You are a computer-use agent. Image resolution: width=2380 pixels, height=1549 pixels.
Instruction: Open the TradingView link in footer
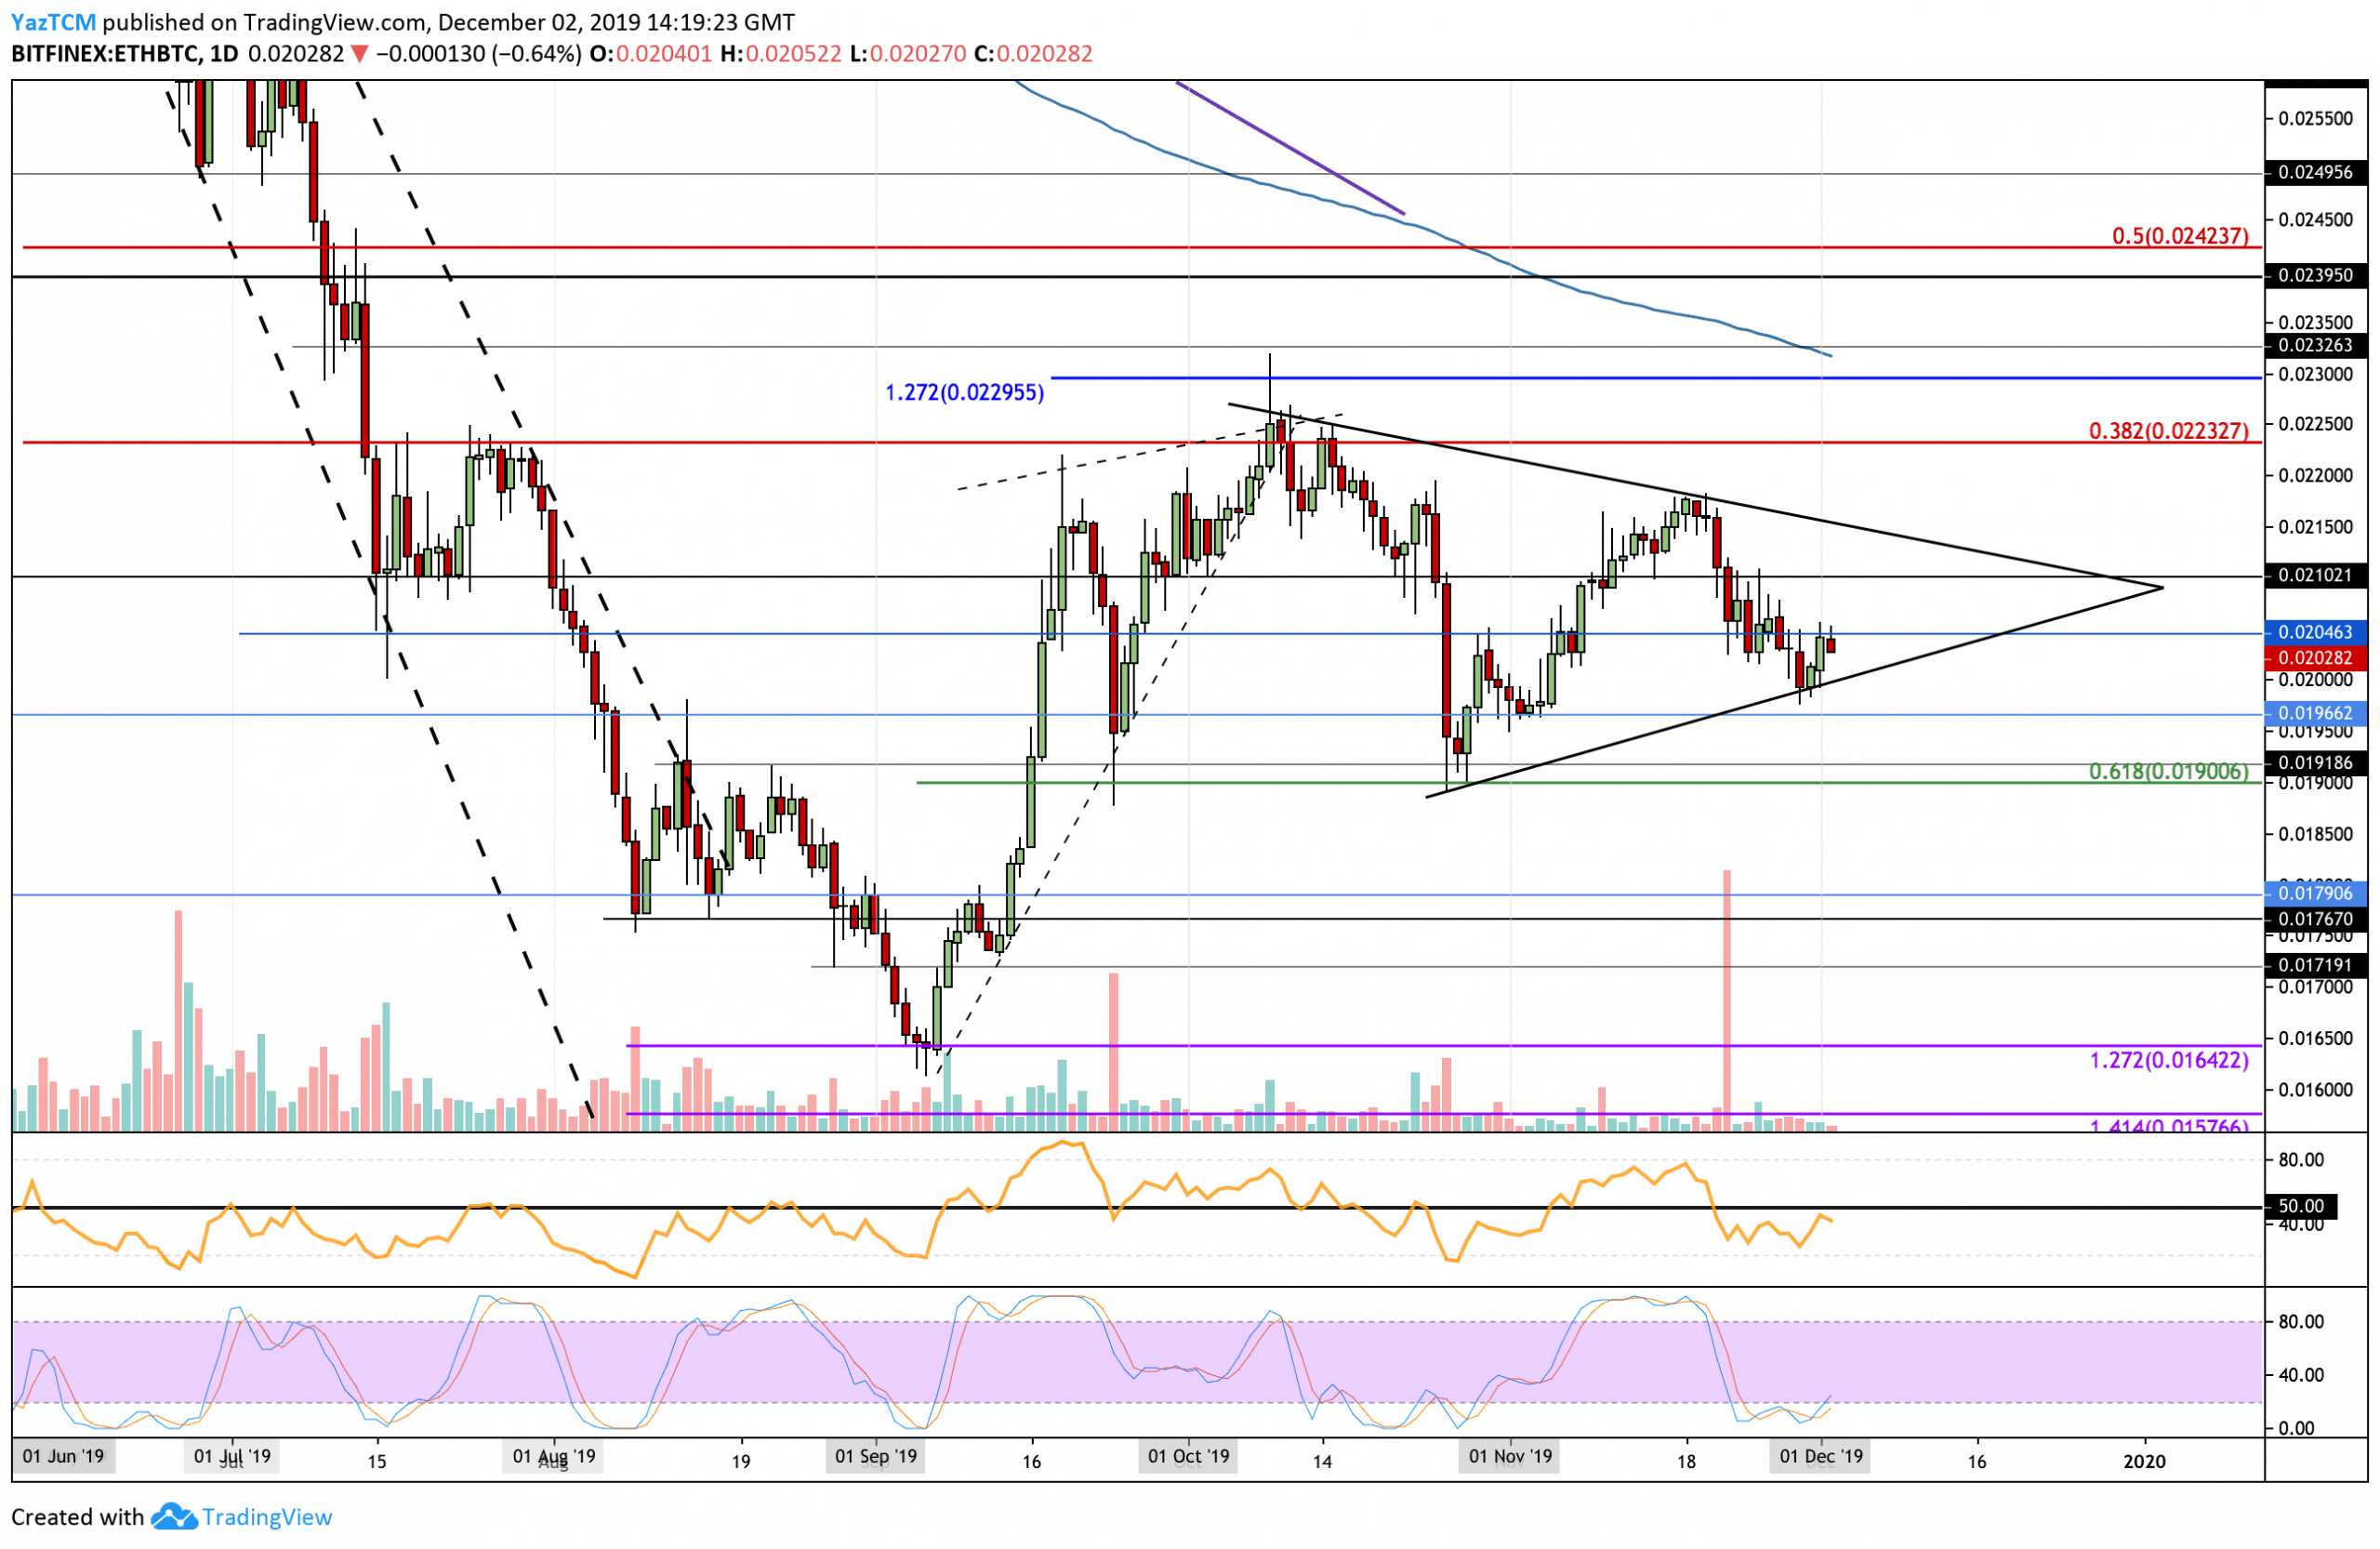267,1517
